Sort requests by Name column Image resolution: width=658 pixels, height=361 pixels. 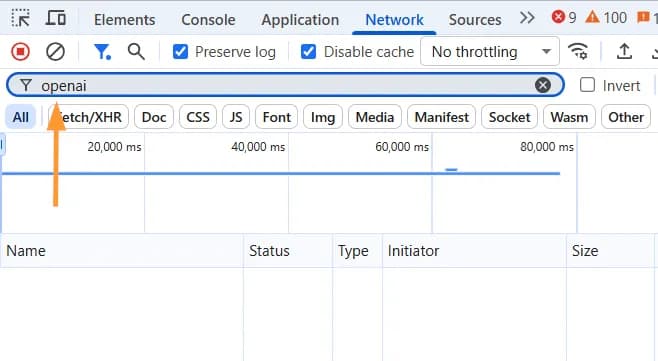(122, 251)
